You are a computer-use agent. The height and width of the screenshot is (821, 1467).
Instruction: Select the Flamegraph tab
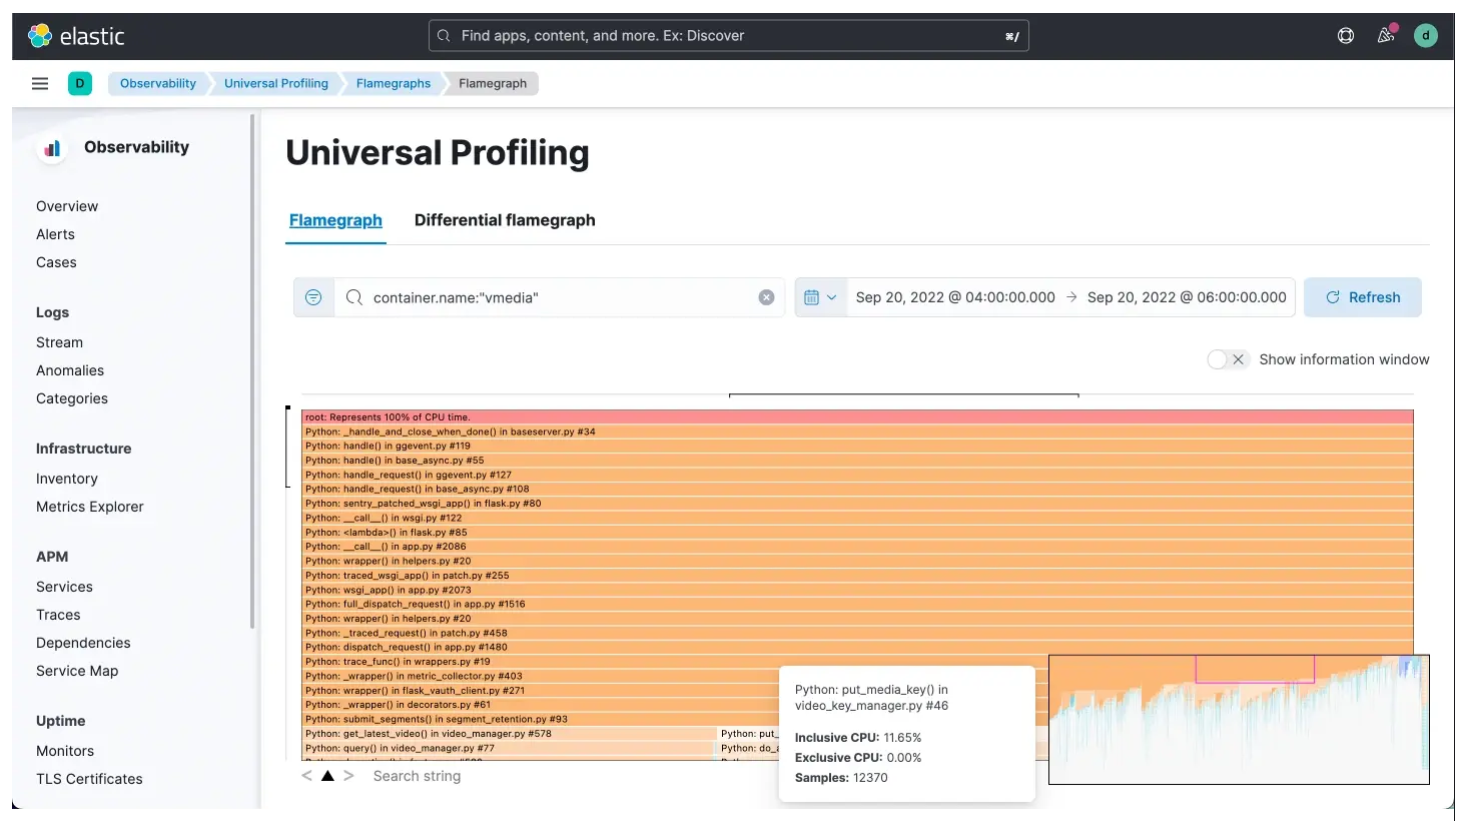pos(335,221)
